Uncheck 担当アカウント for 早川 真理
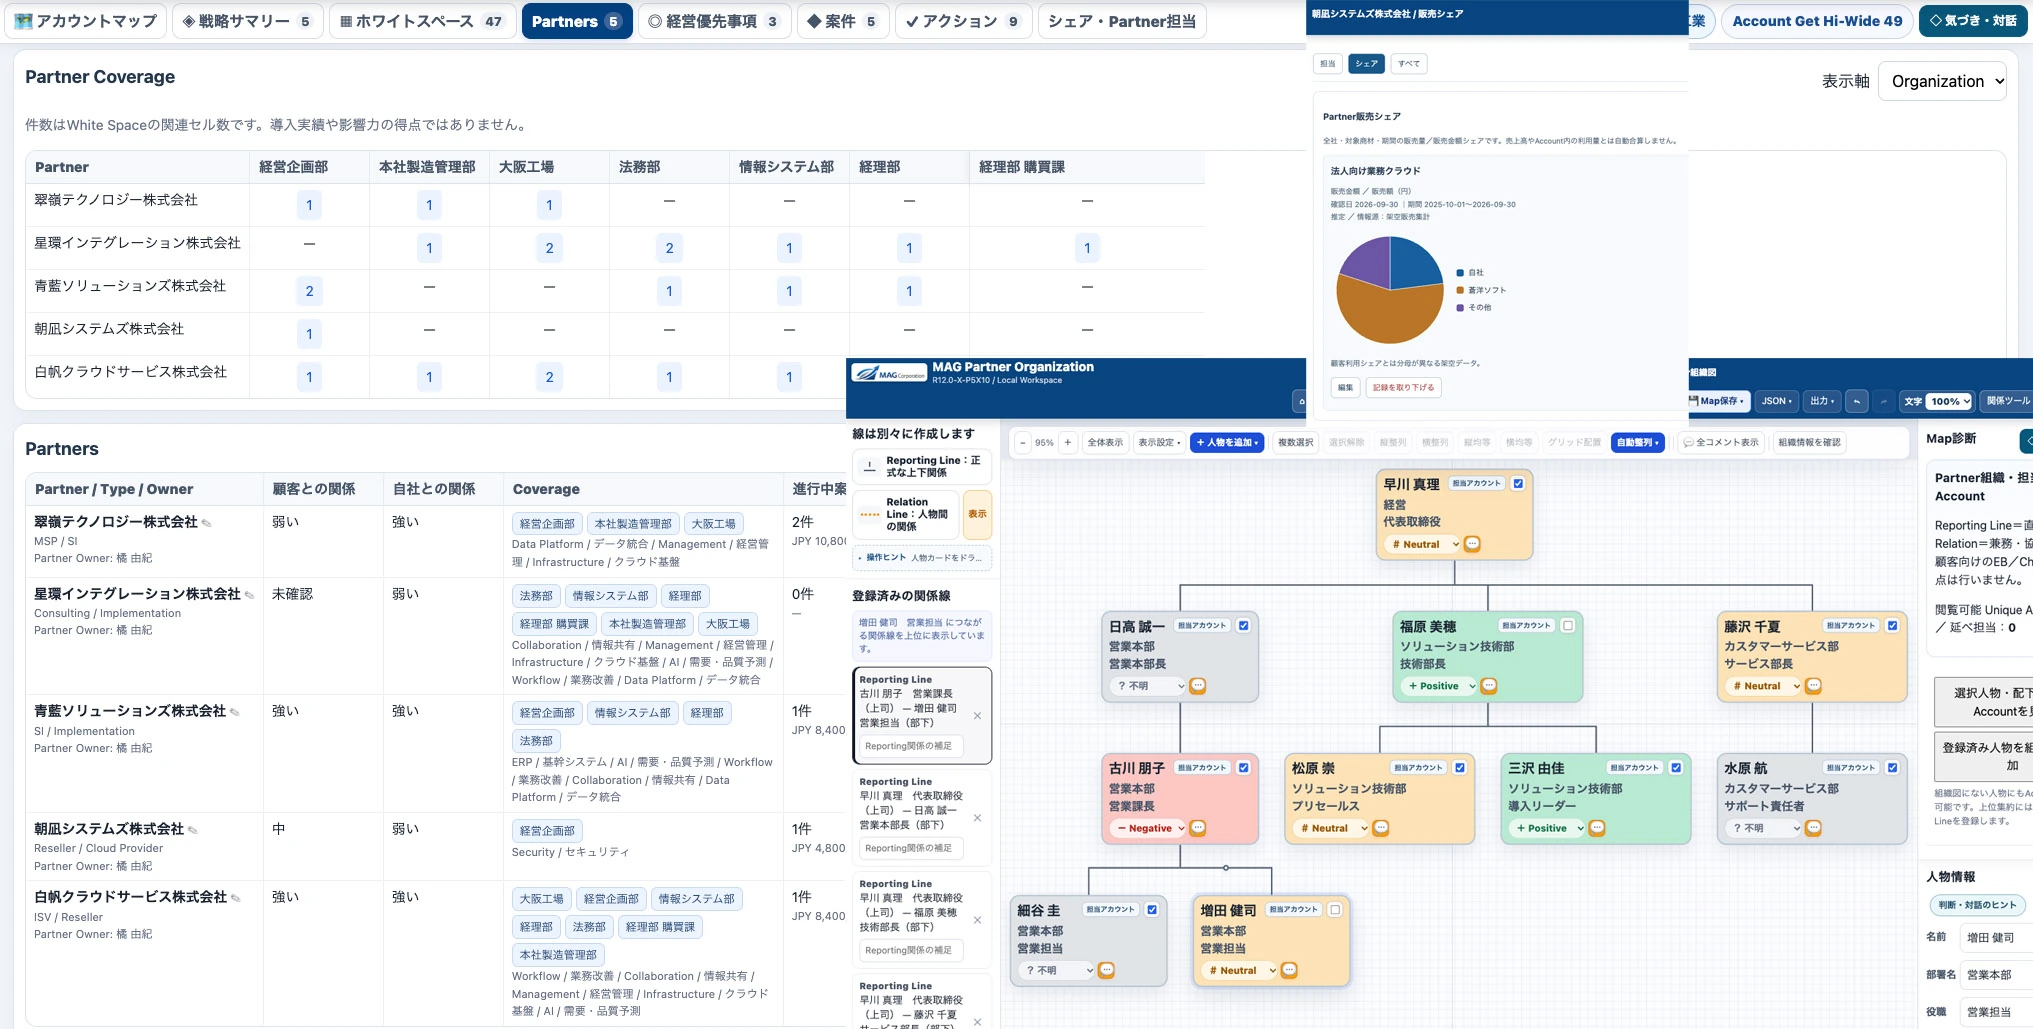 (1518, 484)
